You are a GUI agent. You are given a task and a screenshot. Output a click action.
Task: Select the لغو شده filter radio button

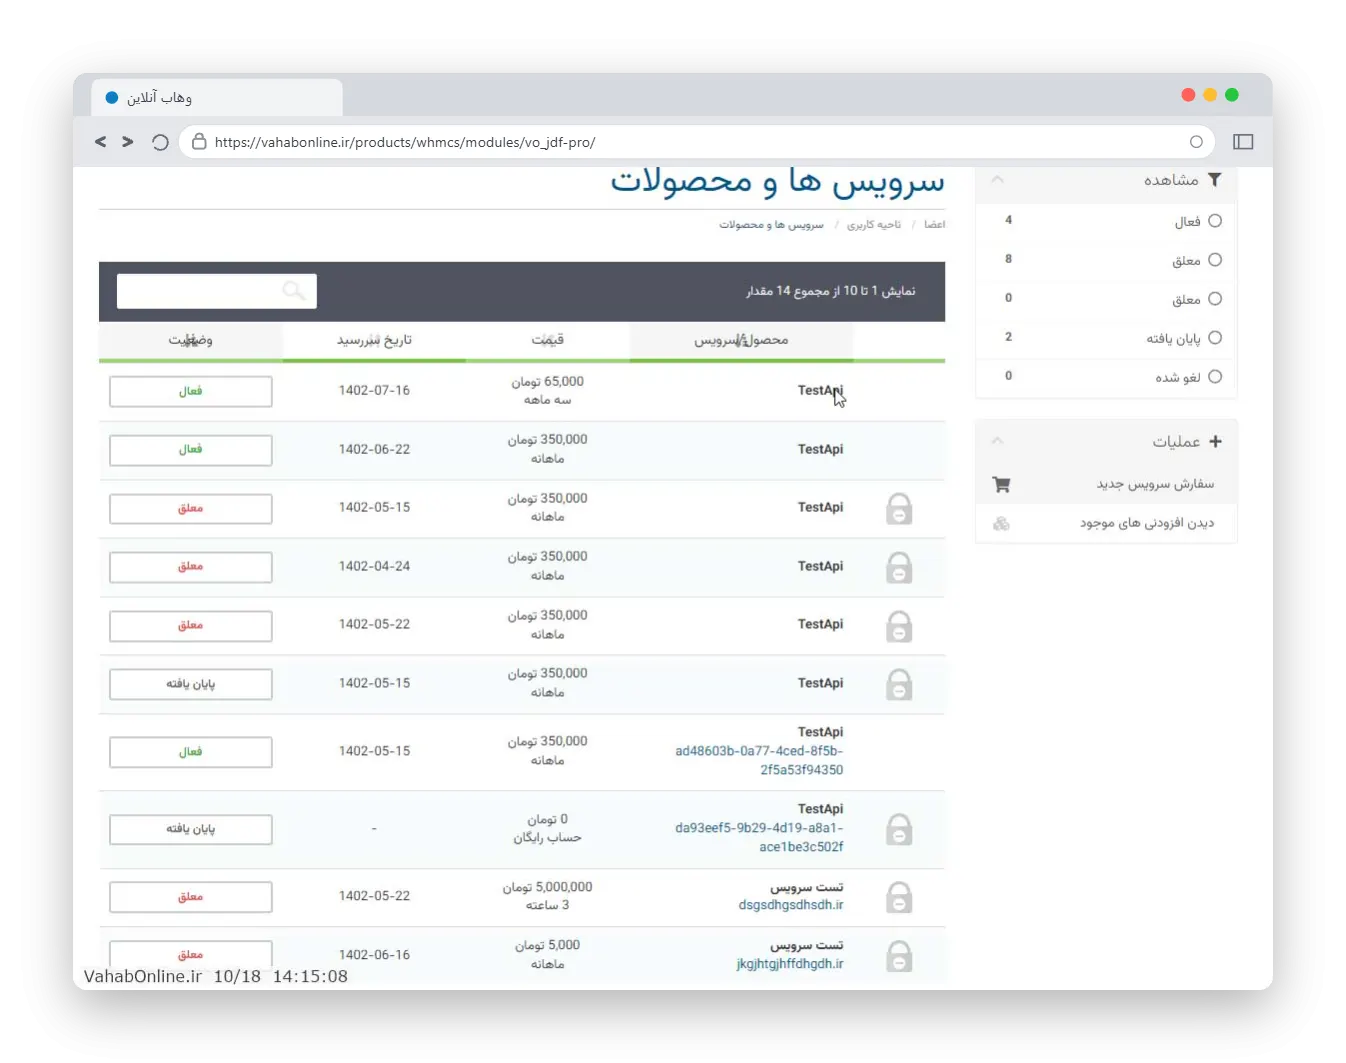[1215, 377]
